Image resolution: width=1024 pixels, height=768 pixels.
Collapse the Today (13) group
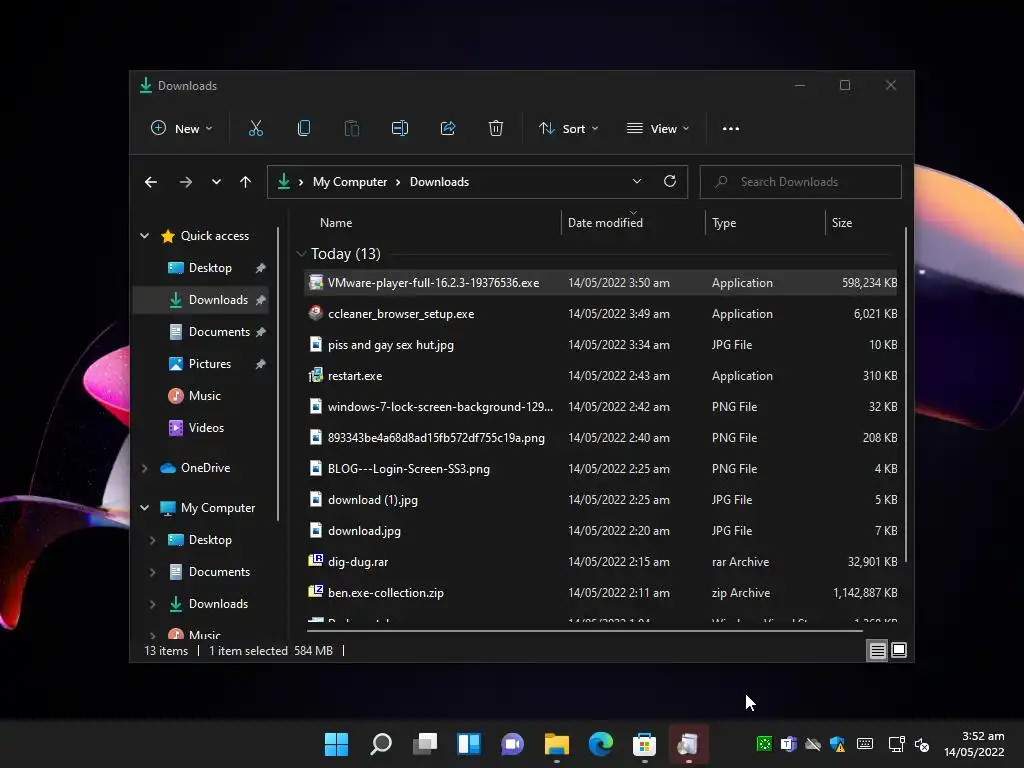pyautogui.click(x=301, y=253)
